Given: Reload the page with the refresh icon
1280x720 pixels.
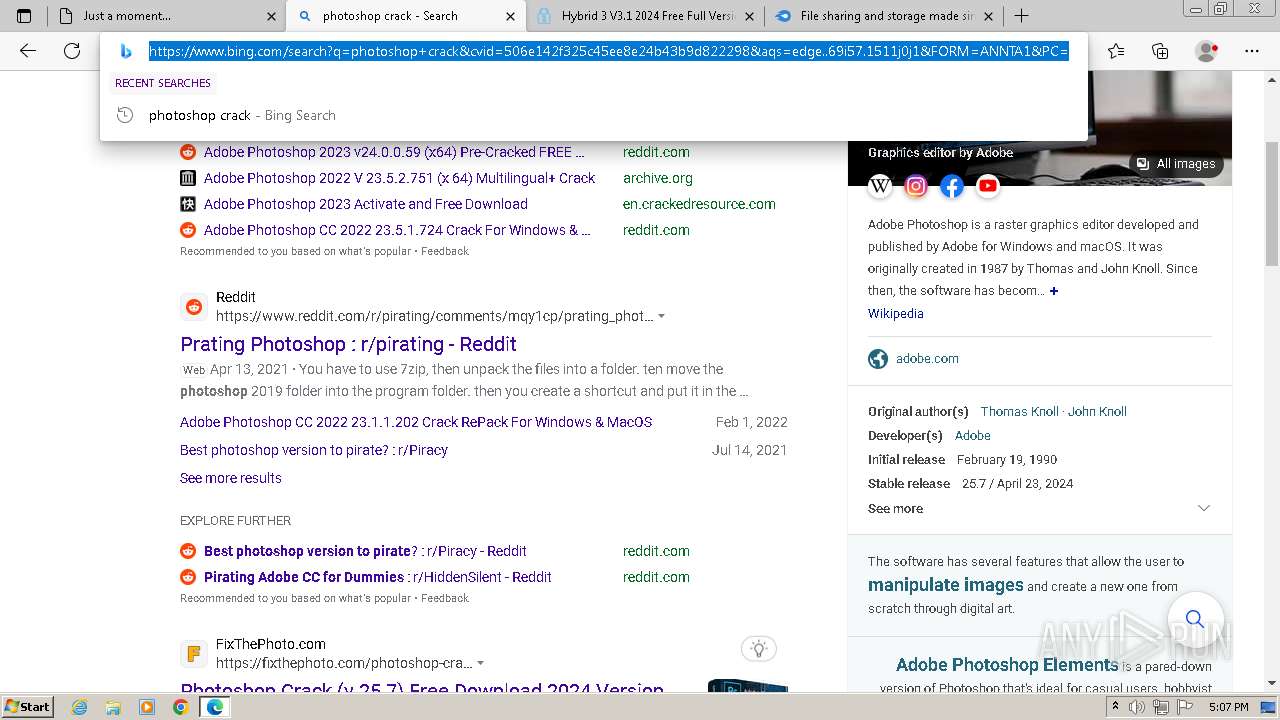Looking at the screenshot, I should tap(72, 51).
